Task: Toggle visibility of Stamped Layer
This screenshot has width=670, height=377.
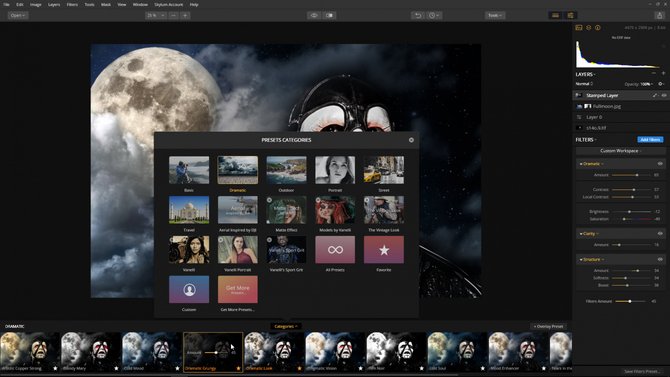Action: click(664, 95)
